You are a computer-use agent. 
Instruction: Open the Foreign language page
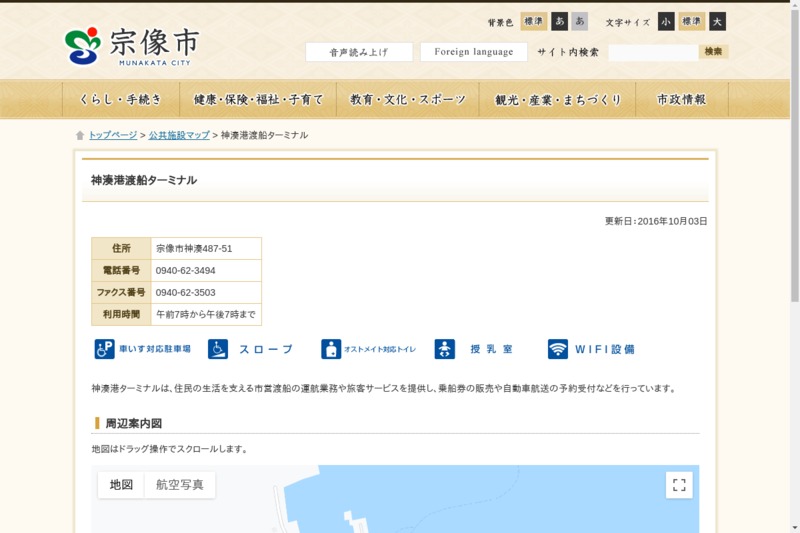point(473,52)
